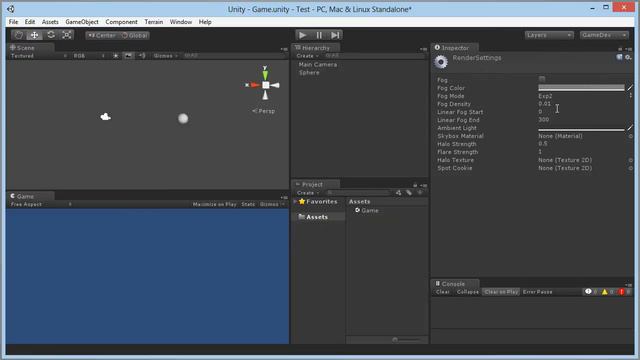640x360 pixels.
Task: Open the Terrain menu
Action: point(153,22)
